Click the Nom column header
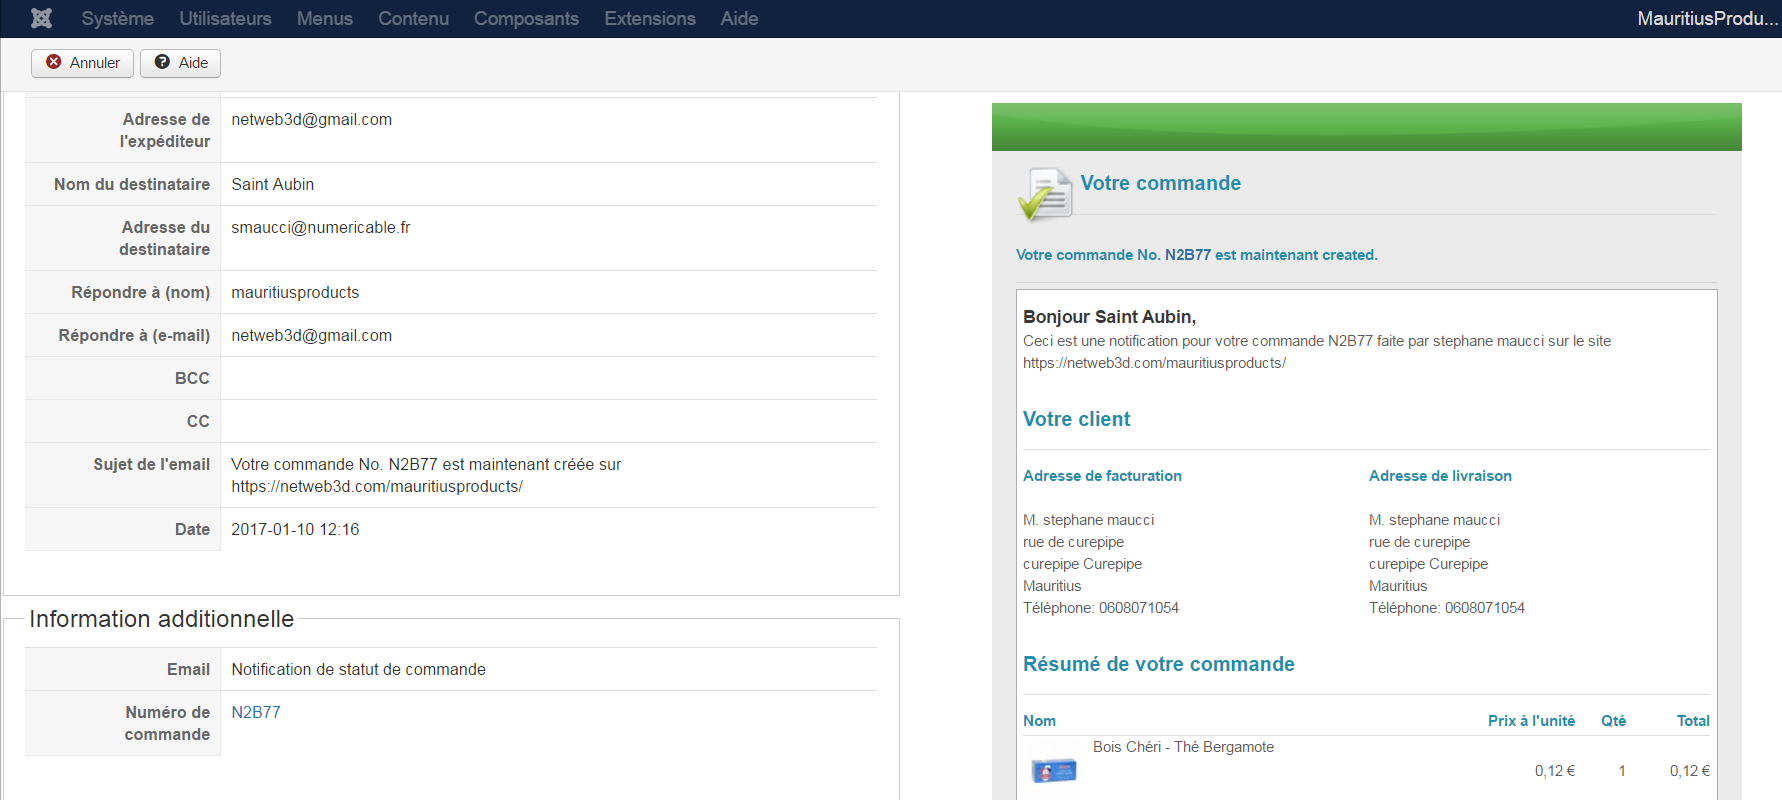 [x=1039, y=721]
